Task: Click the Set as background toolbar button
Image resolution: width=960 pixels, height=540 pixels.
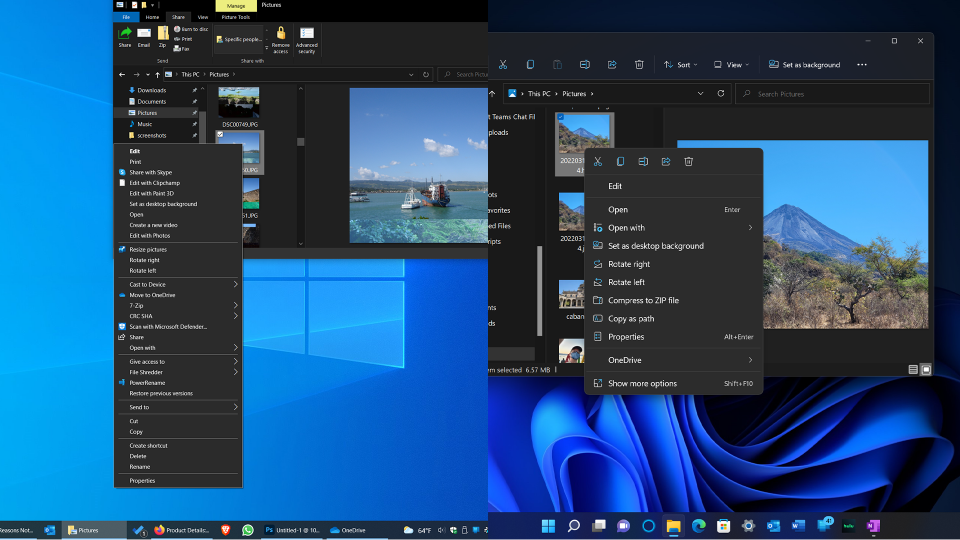Action: 805,65
